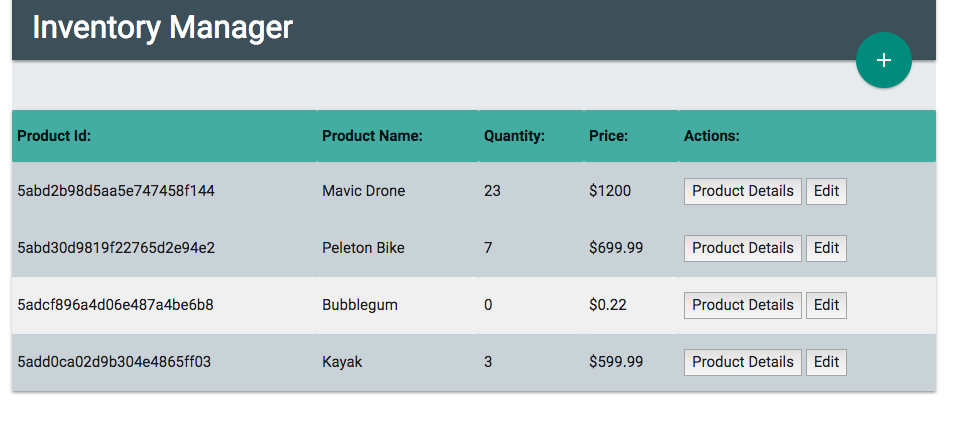Screen dimensions: 971x423
Task: Edit the Peleton Bike row
Action: click(x=826, y=248)
